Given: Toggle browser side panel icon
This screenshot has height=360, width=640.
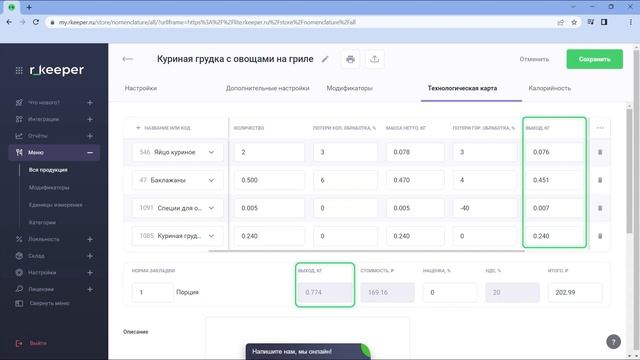Looking at the screenshot, I should 604,22.
